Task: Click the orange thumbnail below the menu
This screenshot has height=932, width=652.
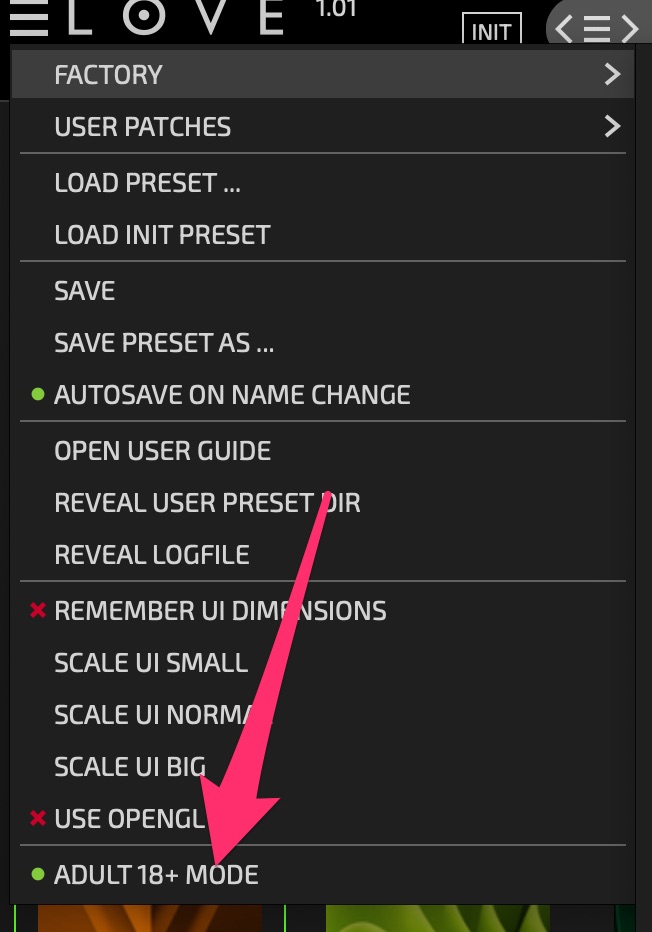Action: (x=150, y=919)
